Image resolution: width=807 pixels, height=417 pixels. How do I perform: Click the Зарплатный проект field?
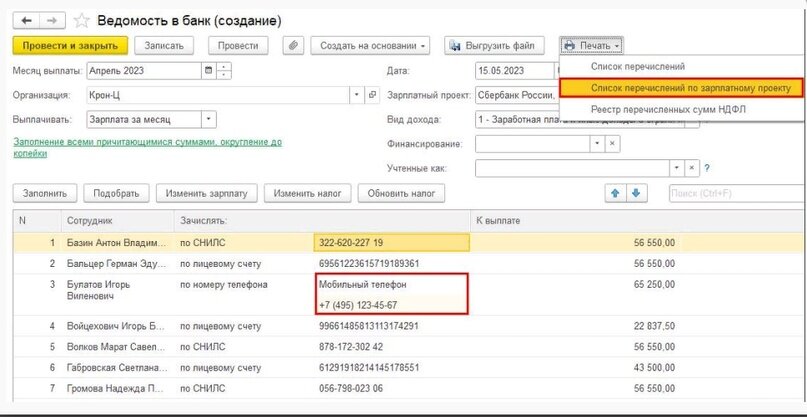[x=517, y=95]
